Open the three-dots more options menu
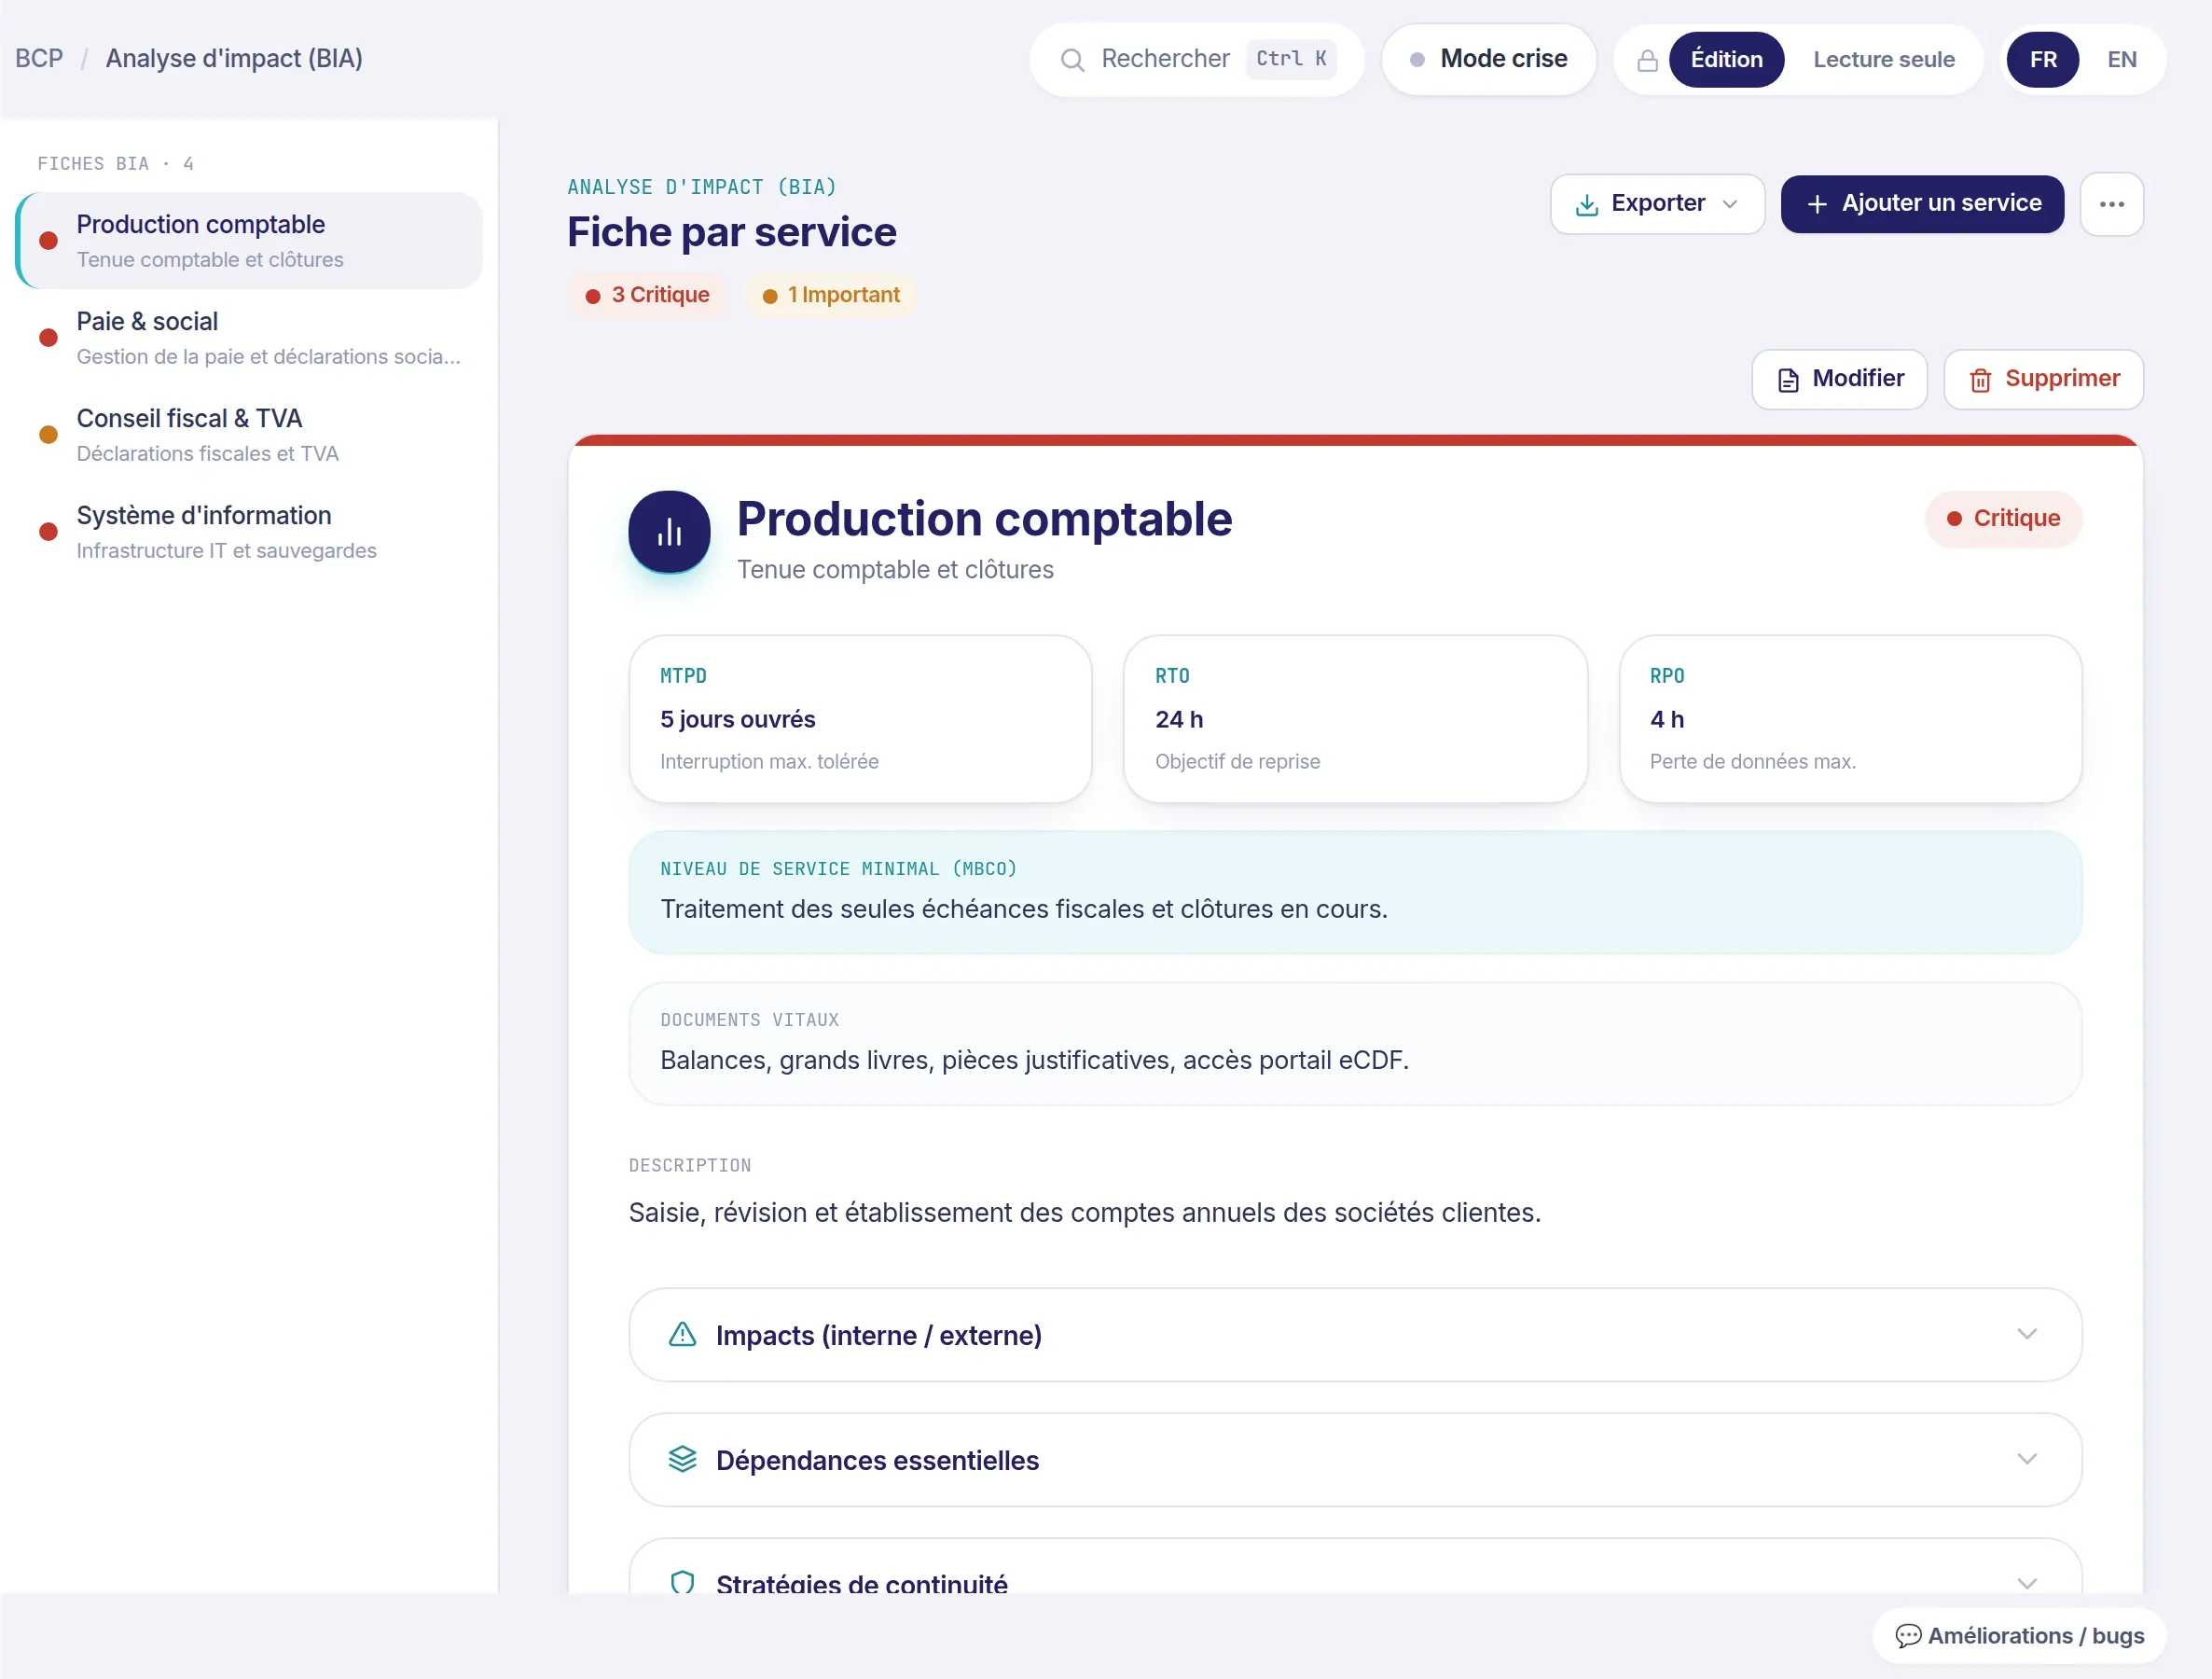2212x1679 pixels. [x=2111, y=204]
